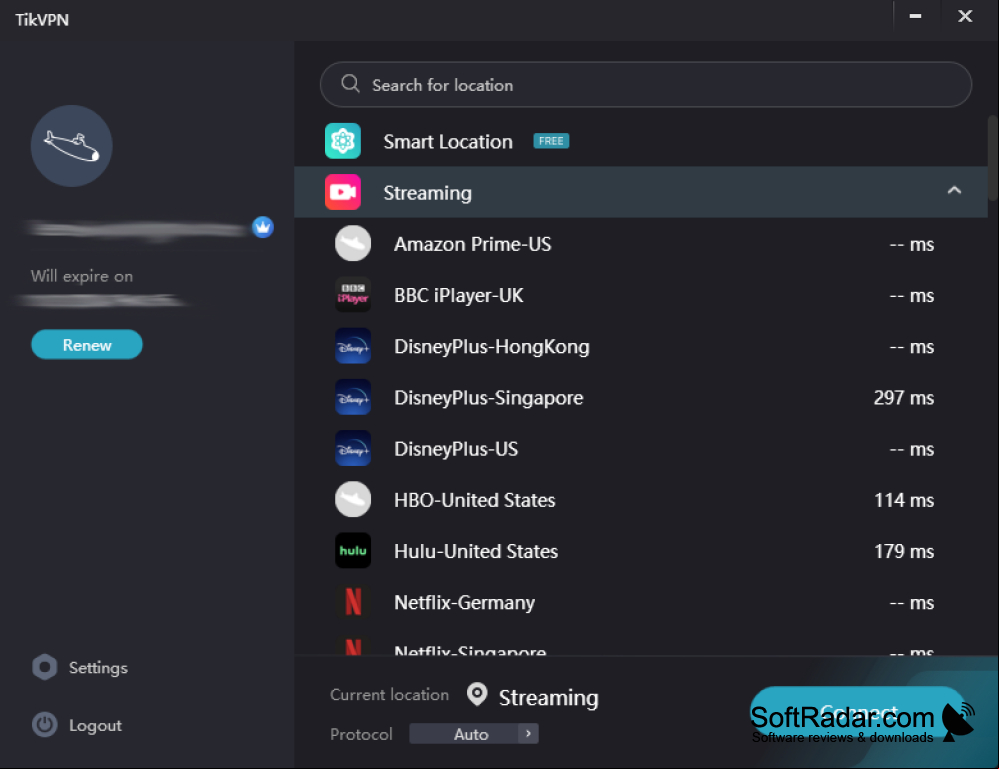Select the Smart Location entry

tap(641, 141)
